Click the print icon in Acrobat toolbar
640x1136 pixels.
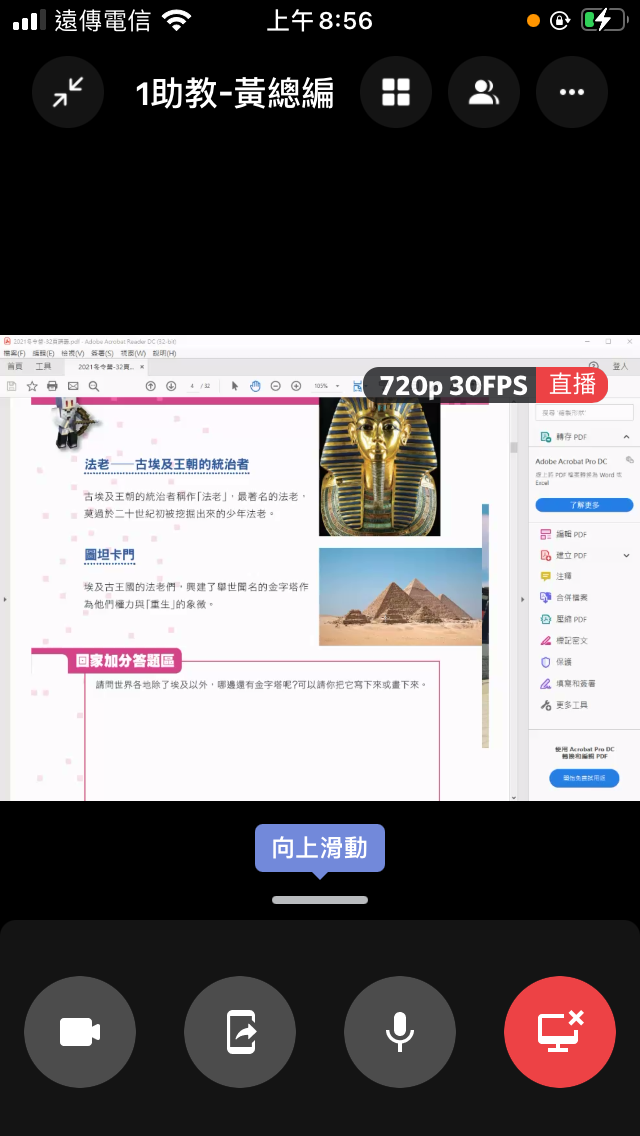point(52,386)
